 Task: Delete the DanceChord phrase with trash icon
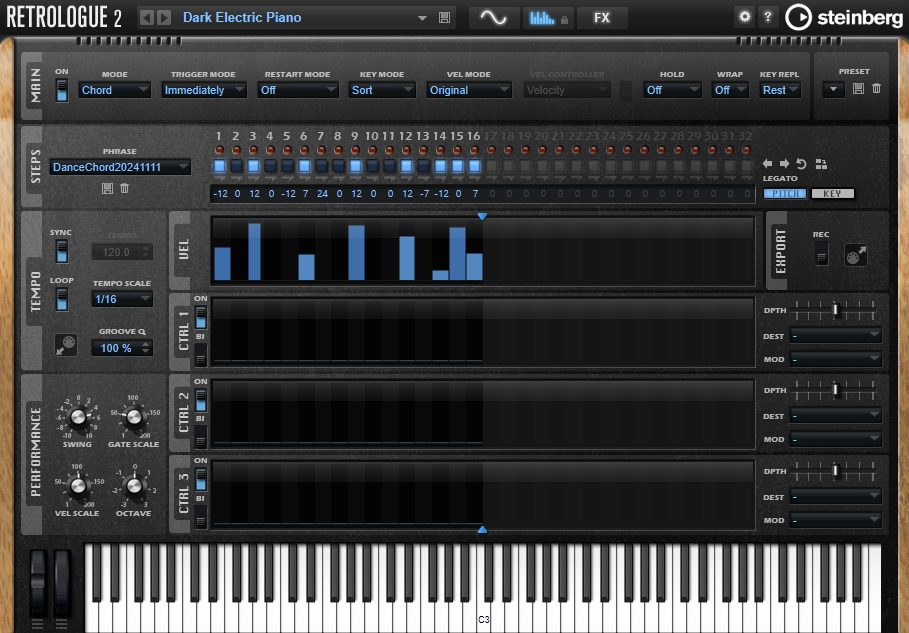[125, 188]
